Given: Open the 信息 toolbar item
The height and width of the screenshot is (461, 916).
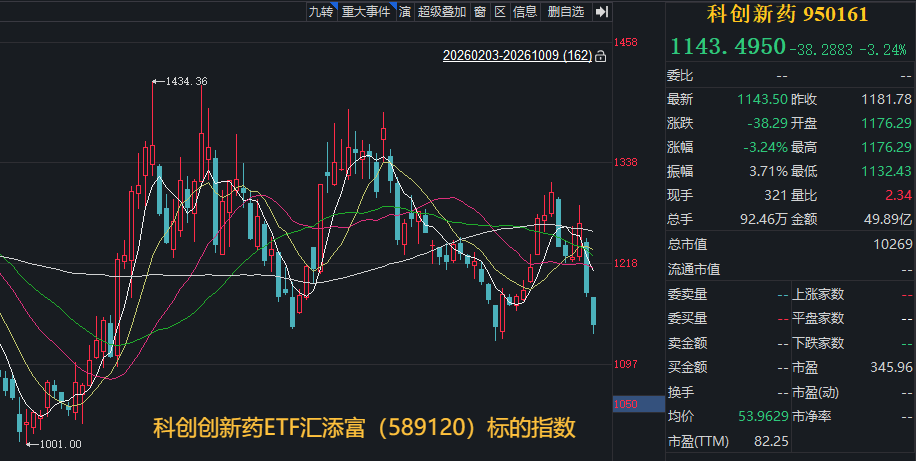Looking at the screenshot, I should click(x=525, y=12).
